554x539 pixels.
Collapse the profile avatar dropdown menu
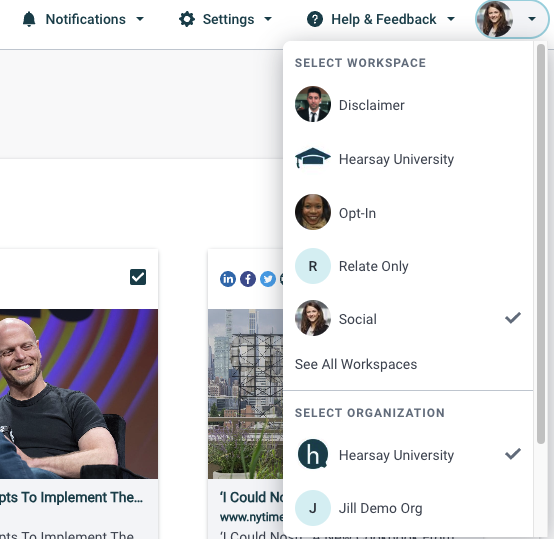click(512, 19)
